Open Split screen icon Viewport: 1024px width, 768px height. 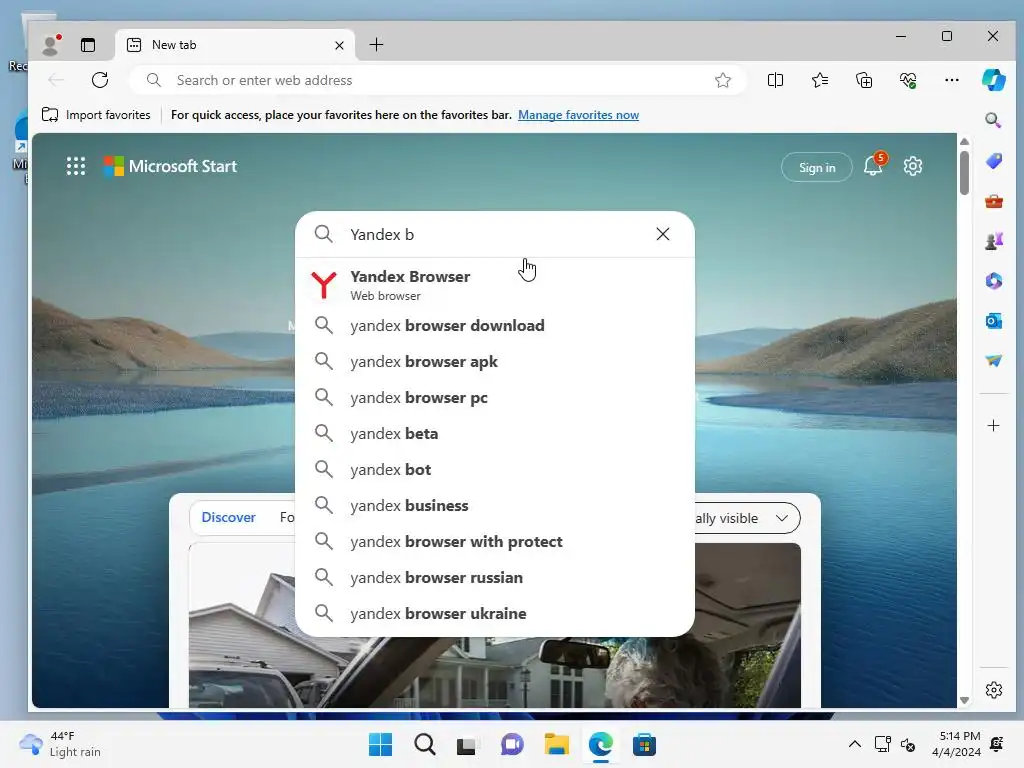click(x=775, y=80)
